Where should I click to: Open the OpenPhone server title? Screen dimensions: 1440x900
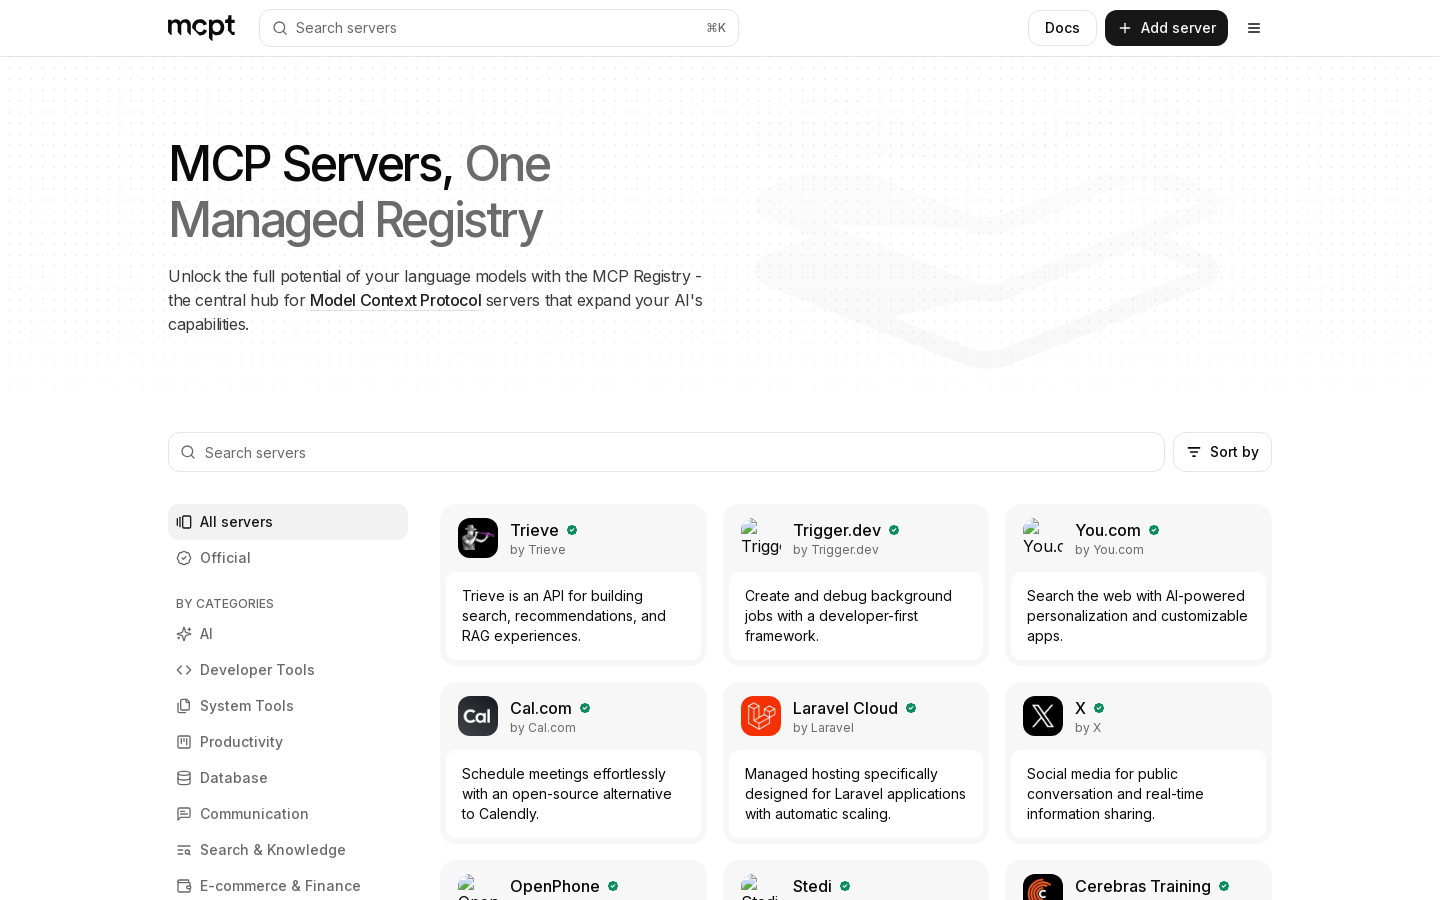[x=555, y=886]
